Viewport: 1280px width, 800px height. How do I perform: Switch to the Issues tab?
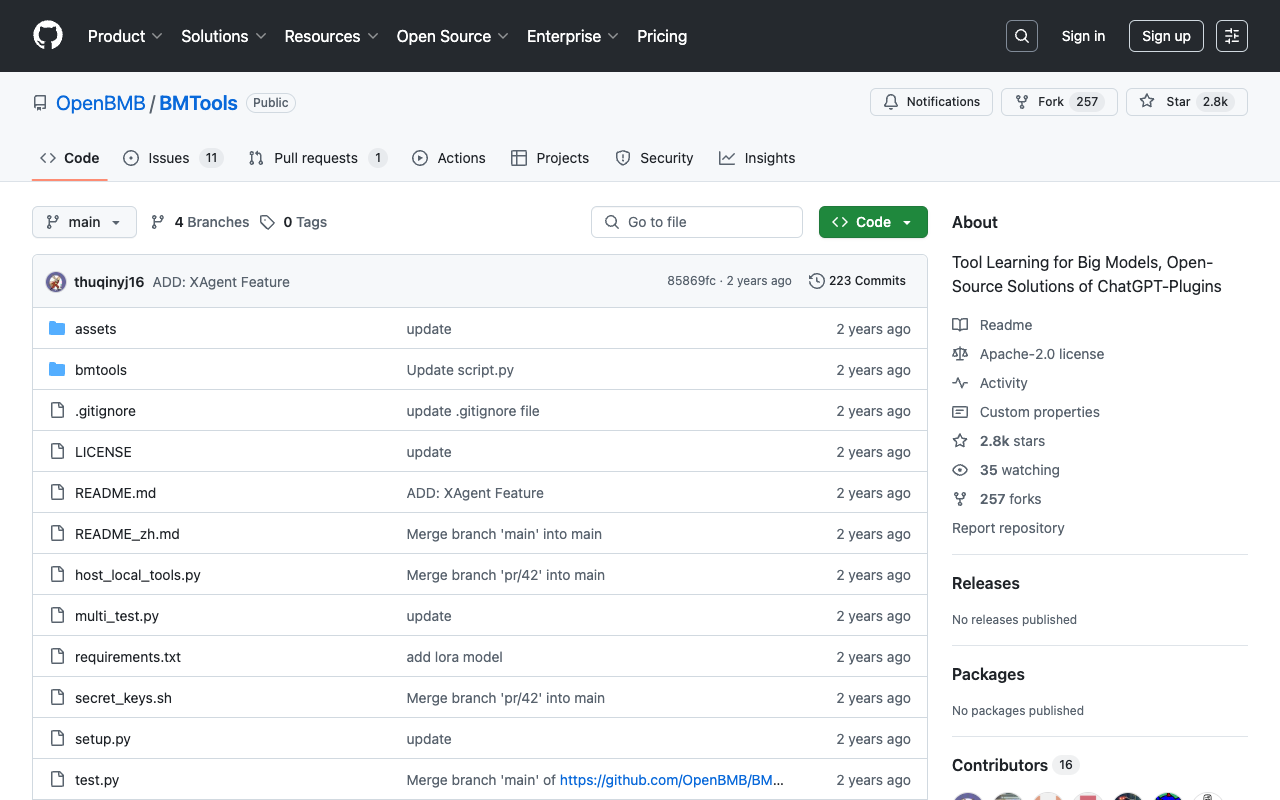click(x=173, y=158)
